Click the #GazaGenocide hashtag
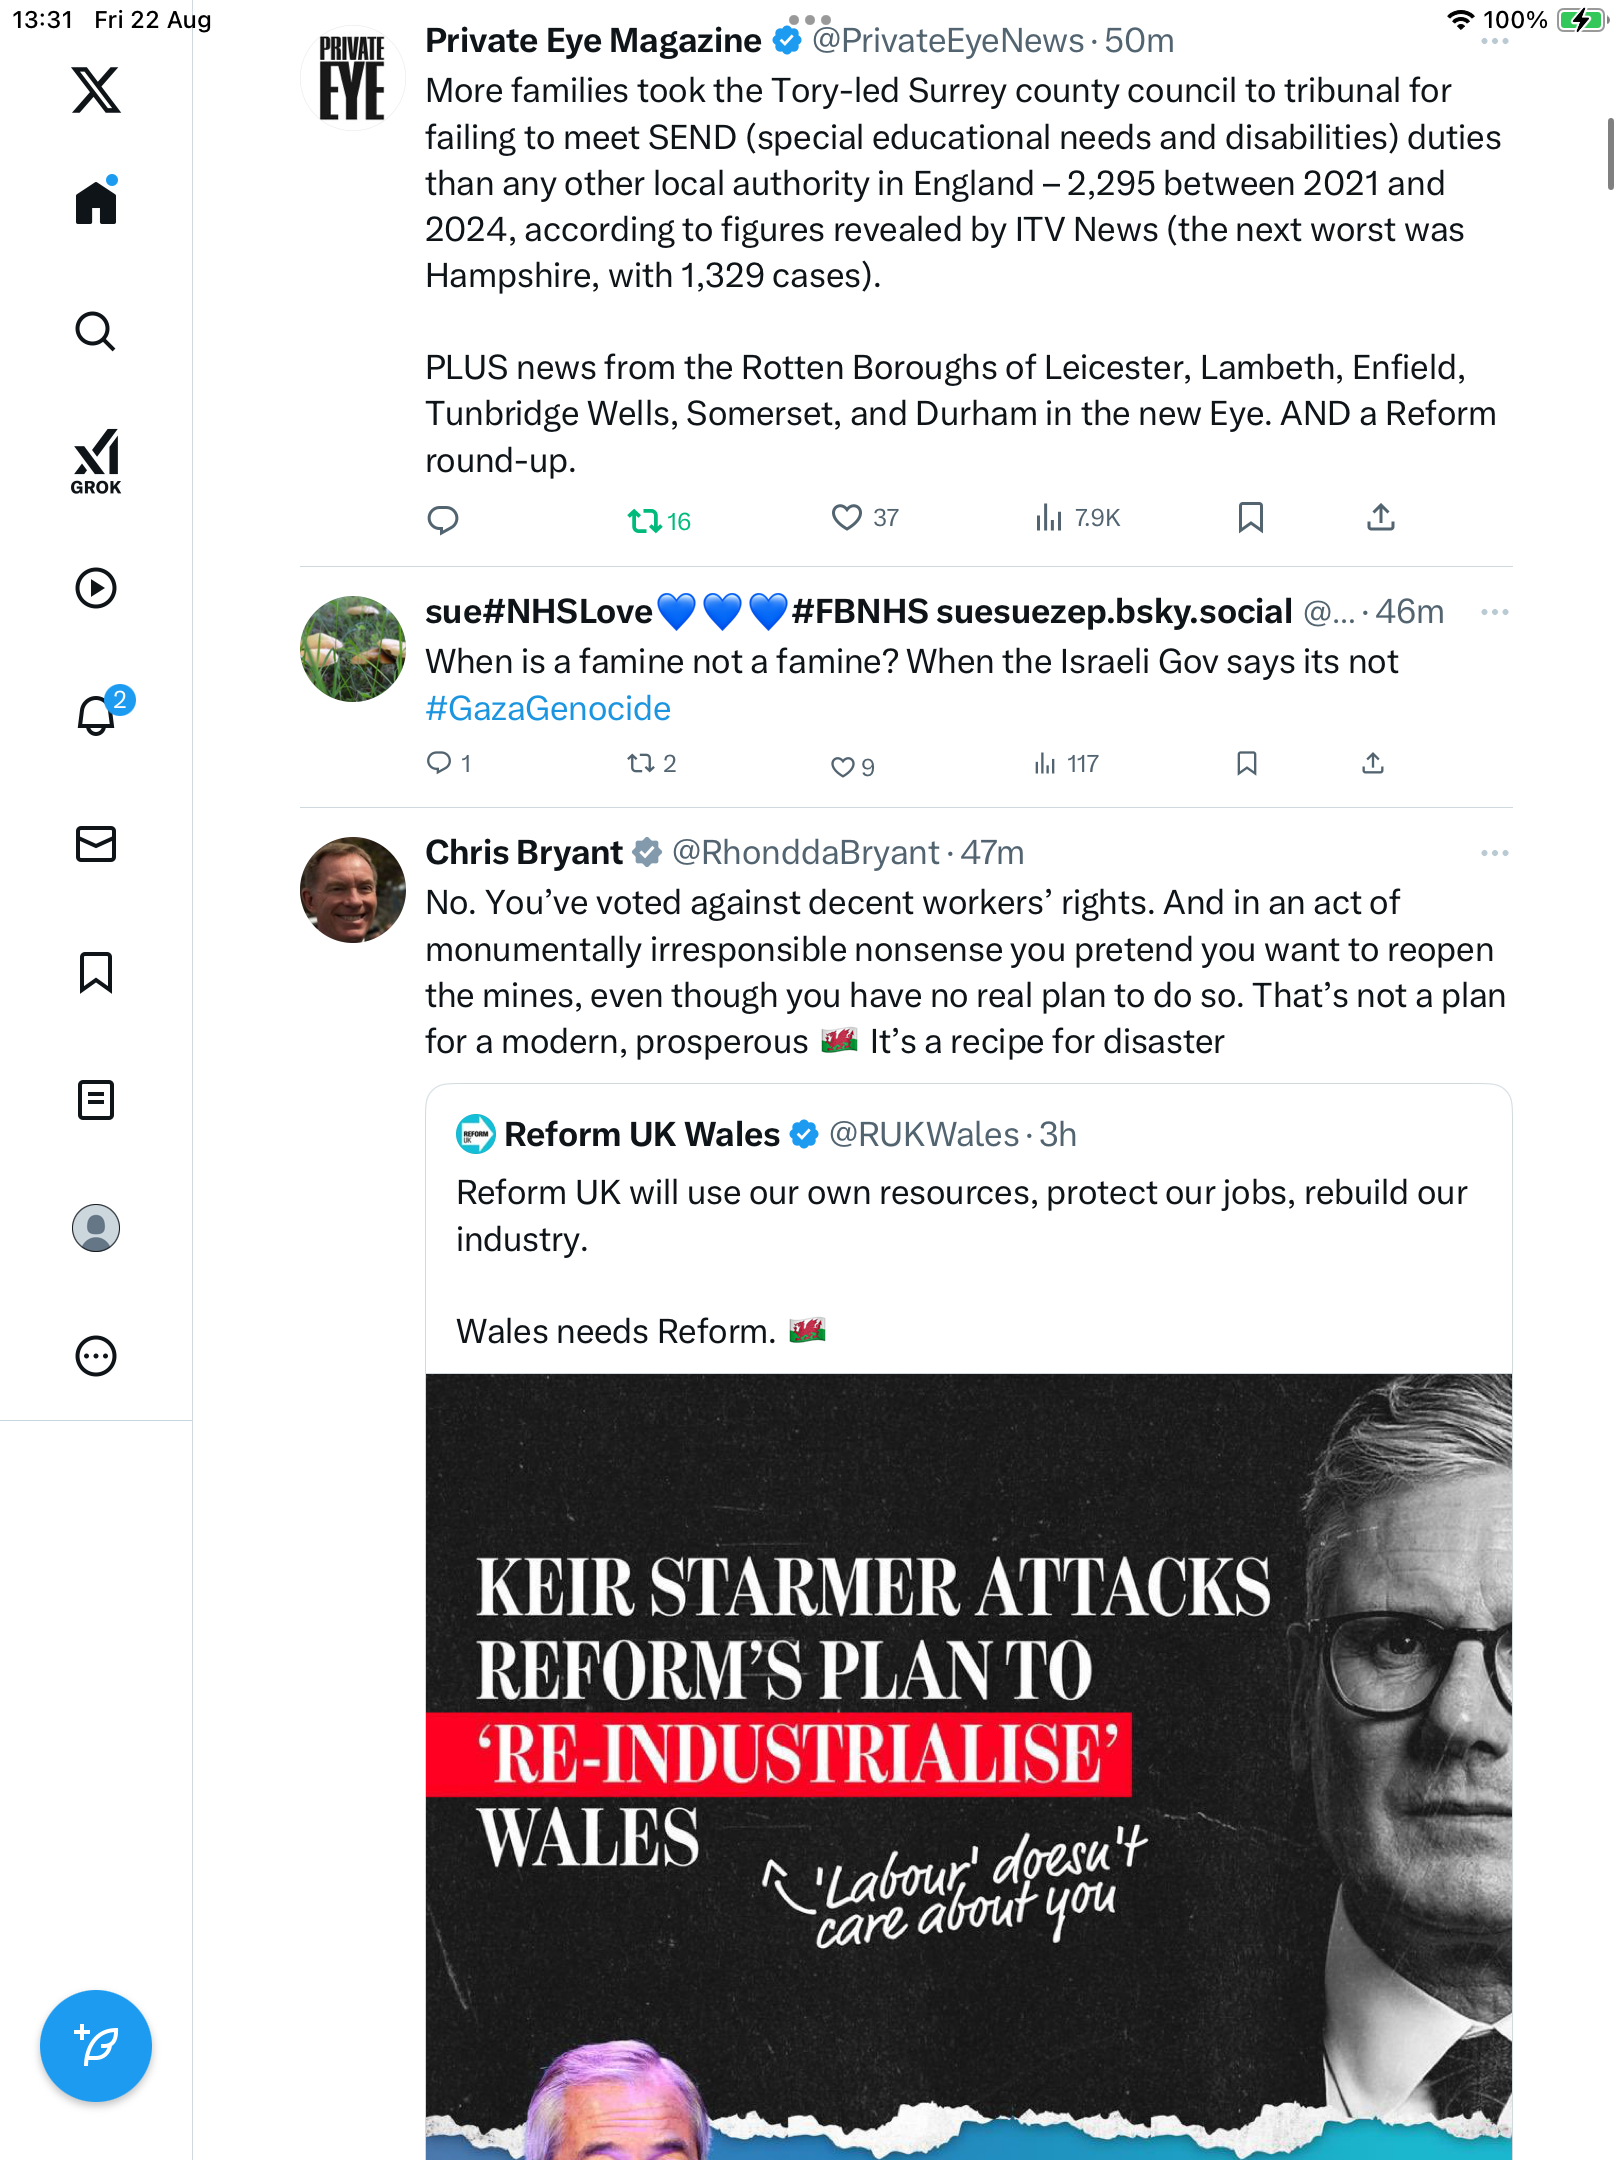The image size is (1620, 2160). coord(548,709)
